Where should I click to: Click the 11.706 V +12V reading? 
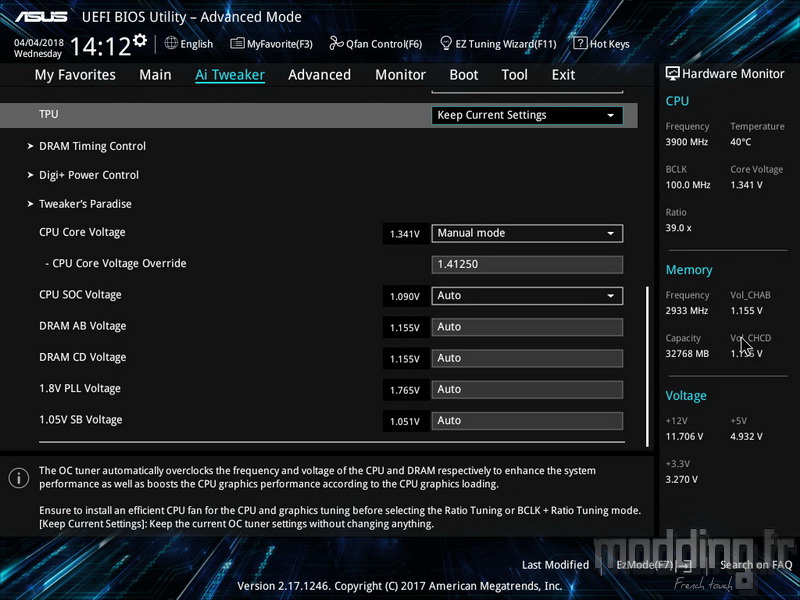[x=684, y=437]
